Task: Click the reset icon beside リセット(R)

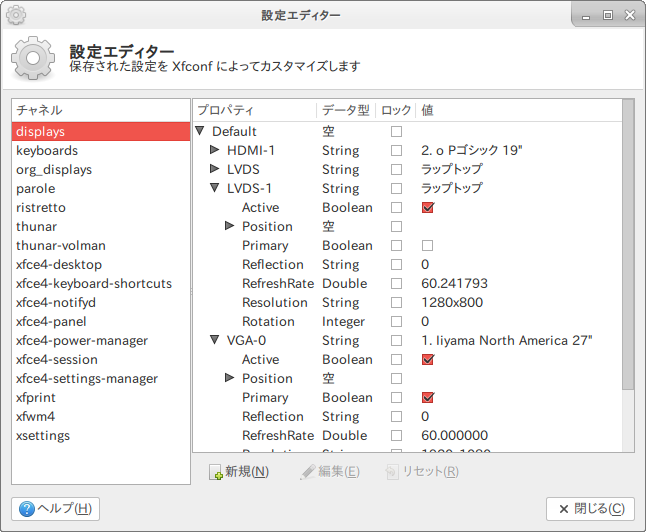Action: pyautogui.click(x=392, y=472)
